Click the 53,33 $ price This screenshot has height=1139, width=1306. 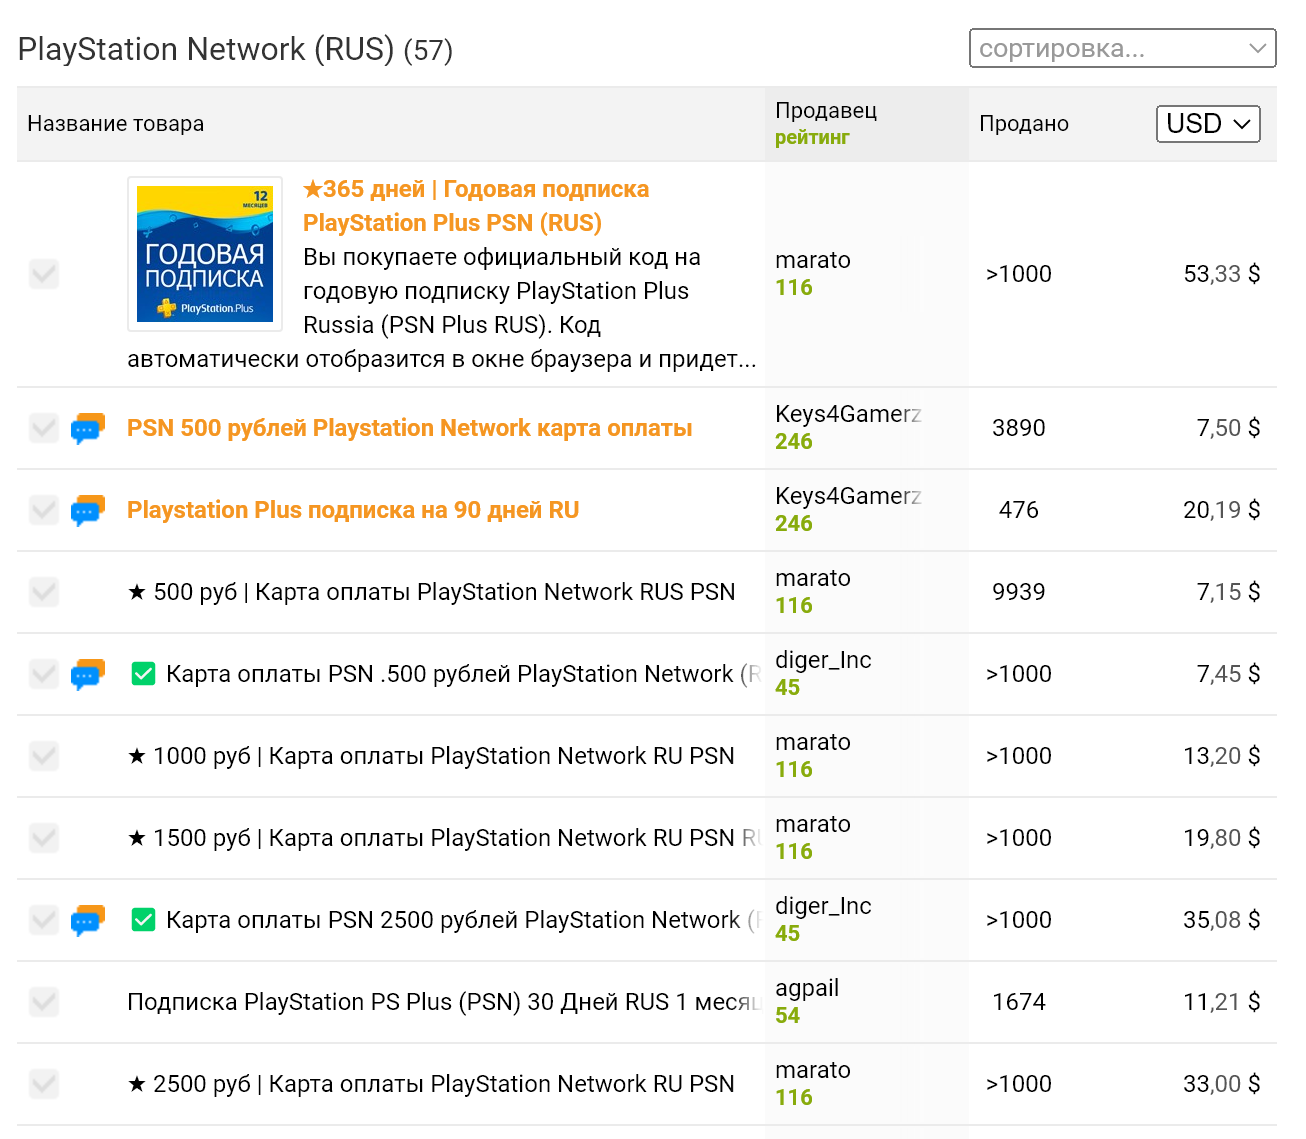pyautogui.click(x=1221, y=274)
